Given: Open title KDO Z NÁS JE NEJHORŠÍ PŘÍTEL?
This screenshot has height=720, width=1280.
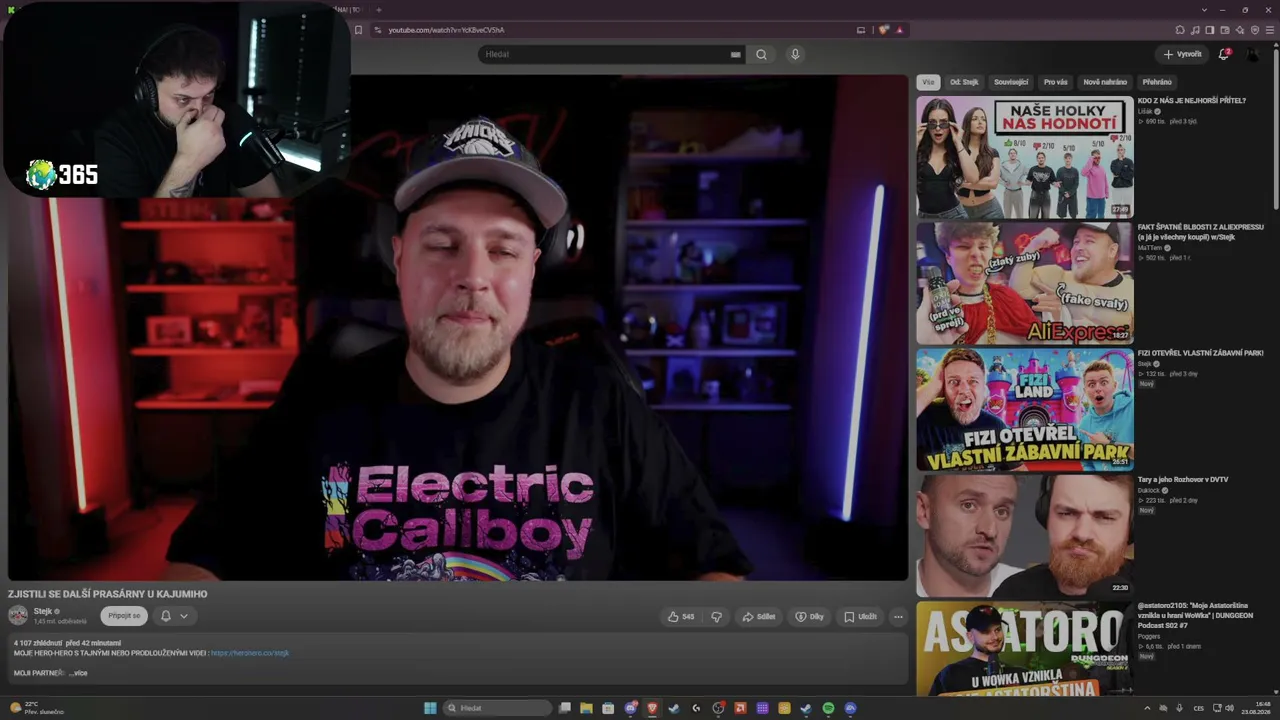Looking at the screenshot, I should pyautogui.click(x=1192, y=101).
